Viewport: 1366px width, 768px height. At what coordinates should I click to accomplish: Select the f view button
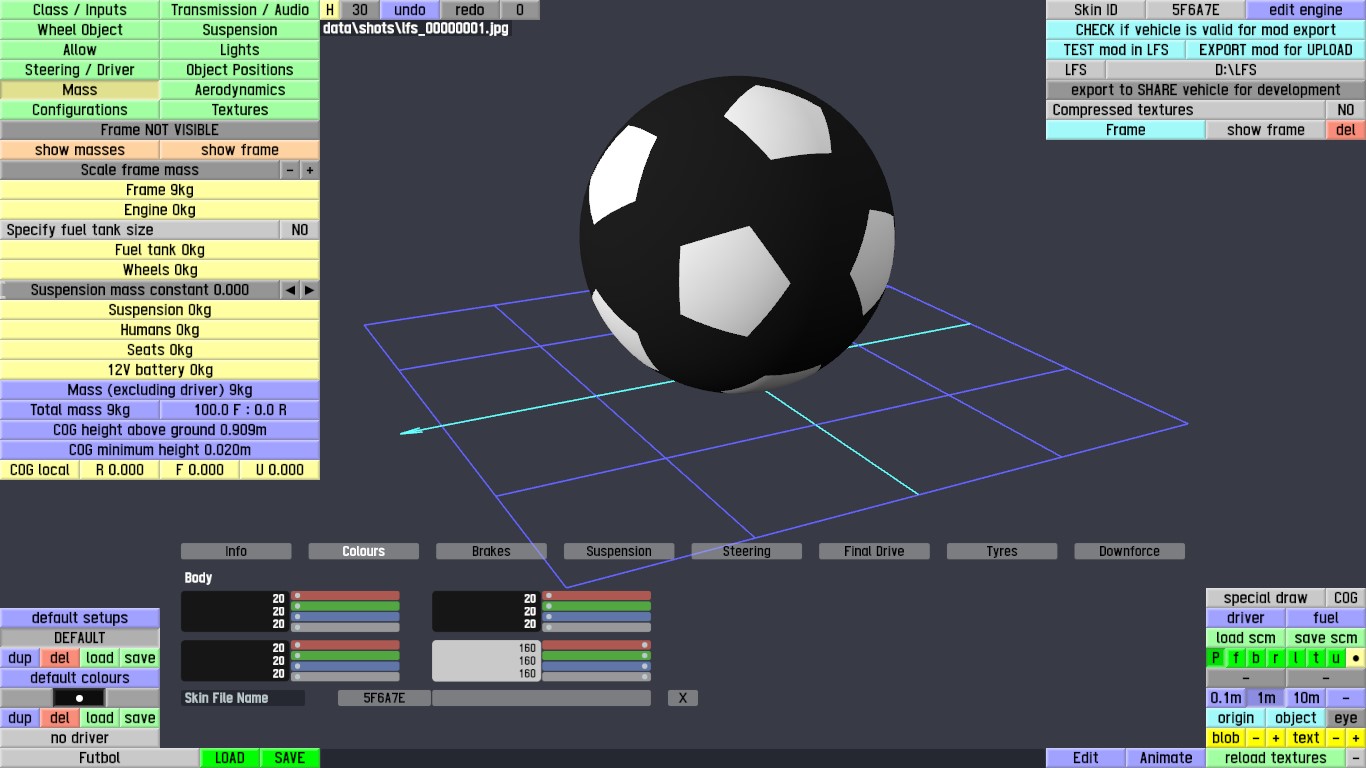(1236, 658)
